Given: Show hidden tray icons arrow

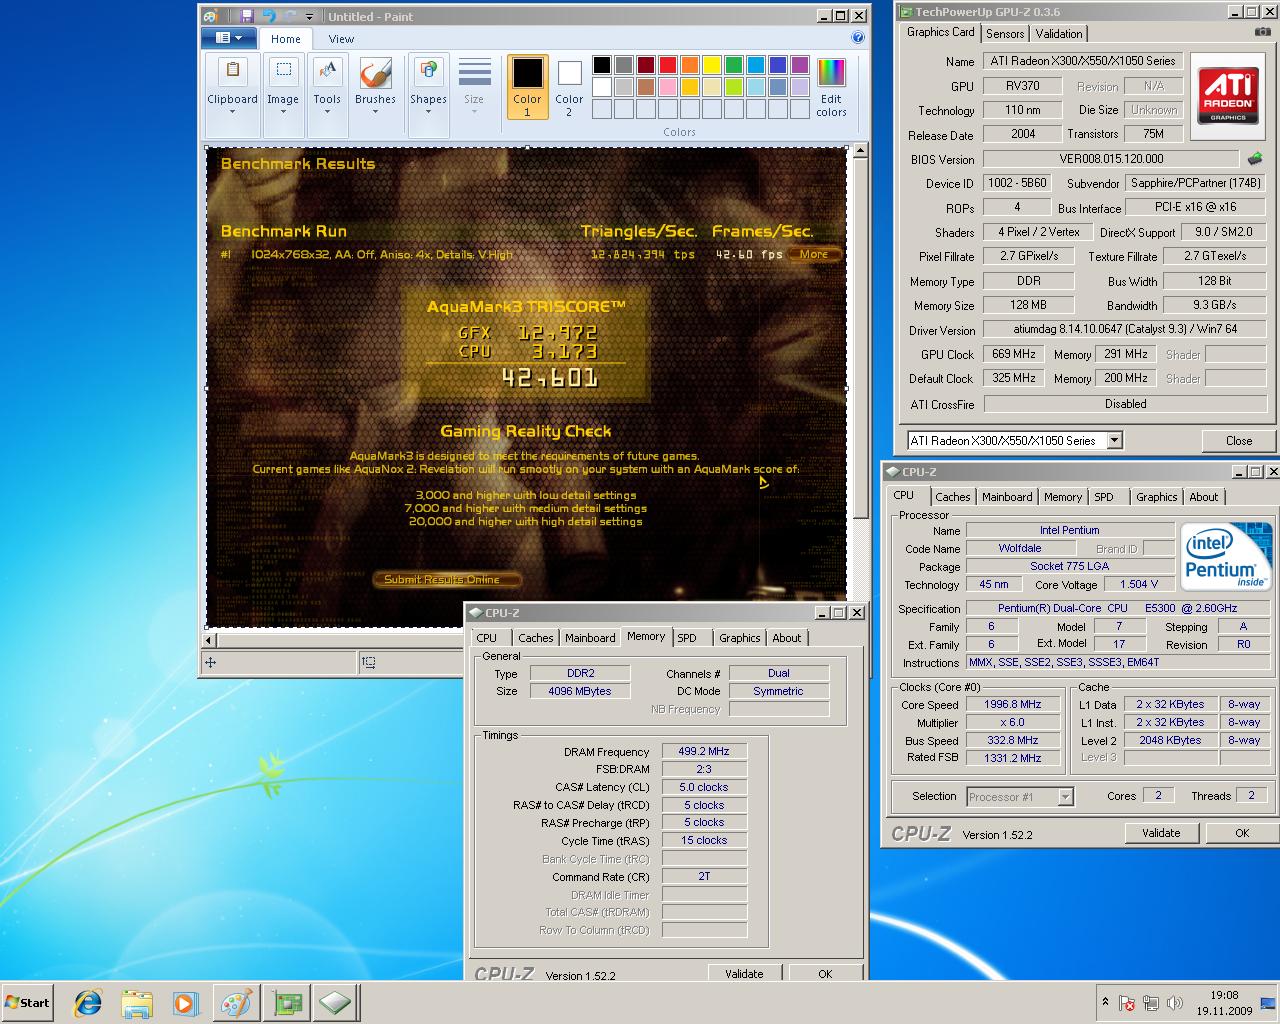Looking at the screenshot, I should click(x=1105, y=1002).
